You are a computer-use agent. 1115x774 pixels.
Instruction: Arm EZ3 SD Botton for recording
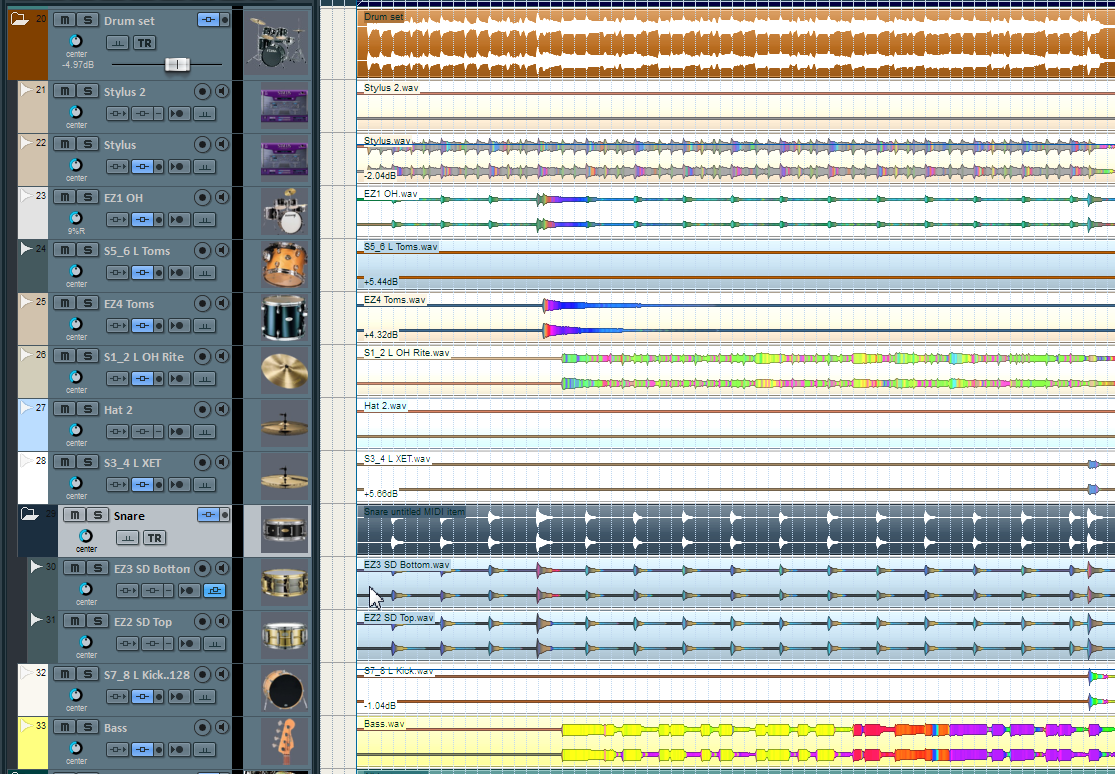click(203, 568)
